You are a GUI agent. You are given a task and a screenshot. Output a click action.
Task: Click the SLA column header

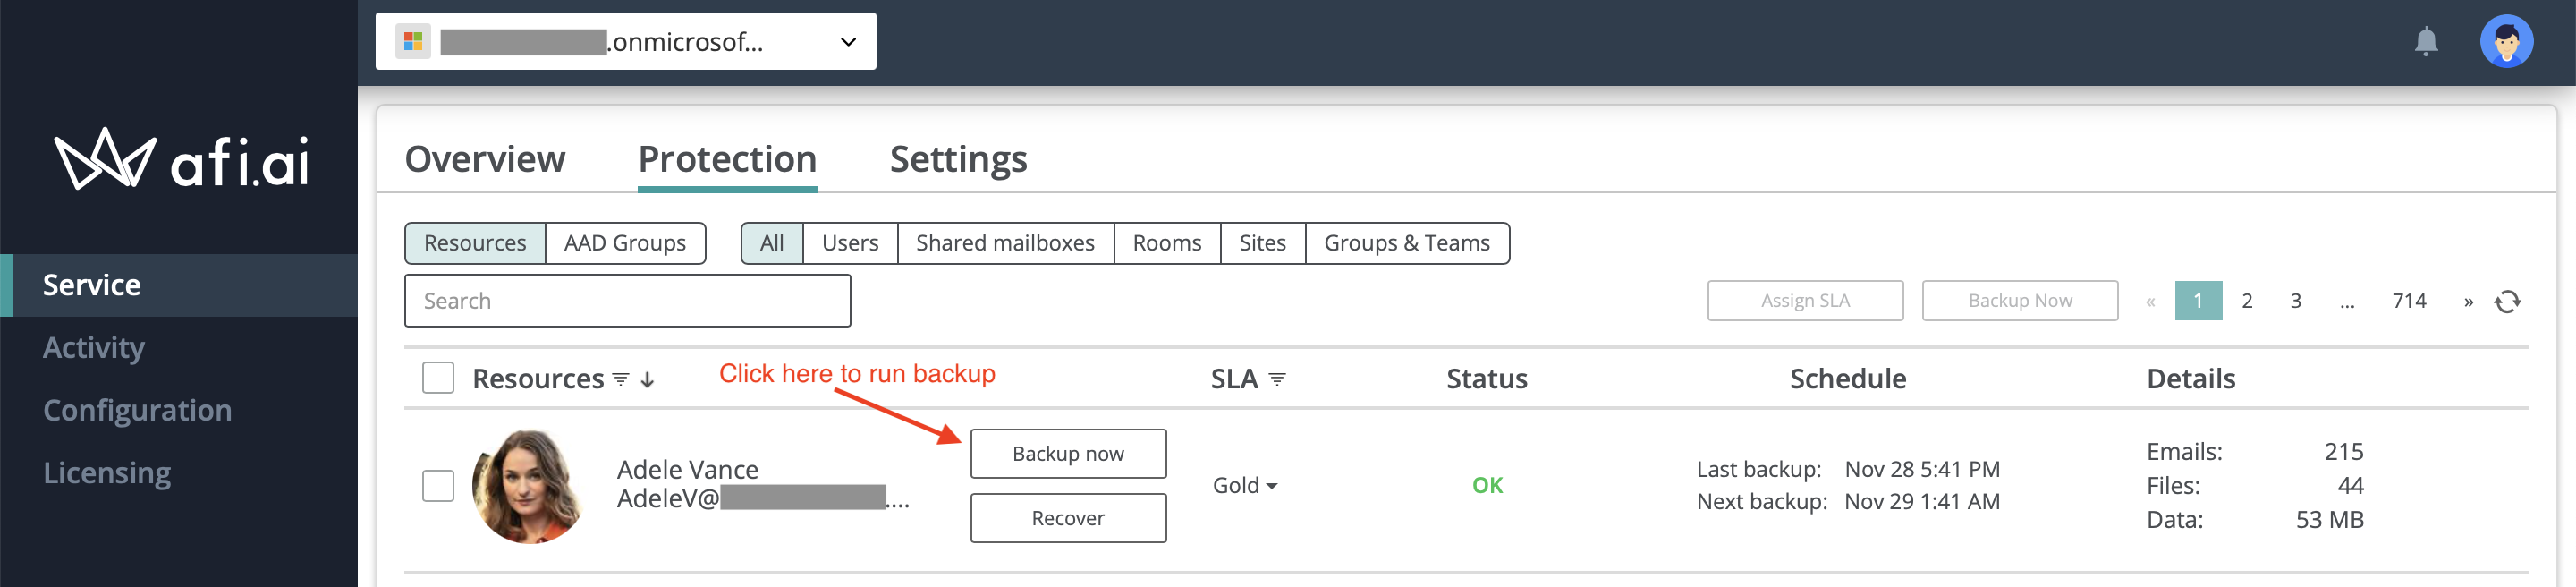(x=1234, y=379)
